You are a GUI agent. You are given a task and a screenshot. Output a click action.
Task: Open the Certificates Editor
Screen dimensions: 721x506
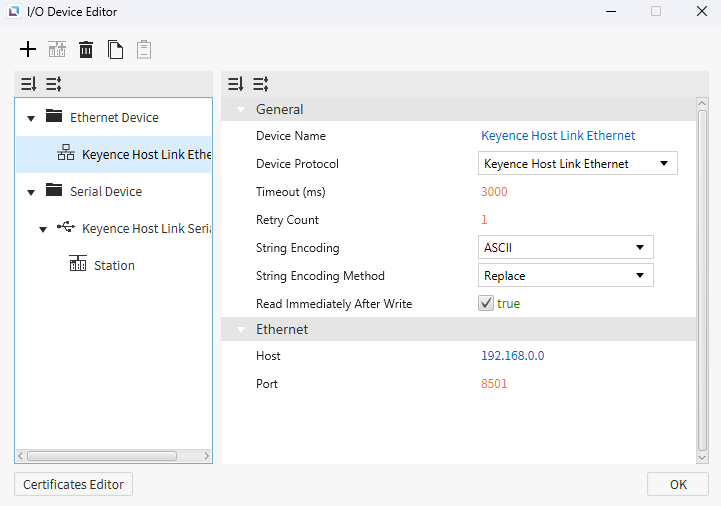click(x=73, y=484)
